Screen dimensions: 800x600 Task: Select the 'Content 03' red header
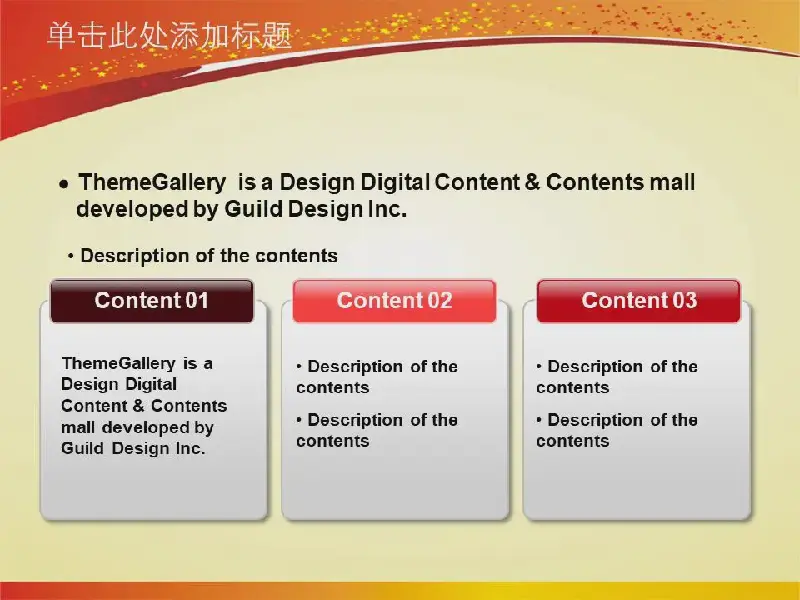pos(639,301)
